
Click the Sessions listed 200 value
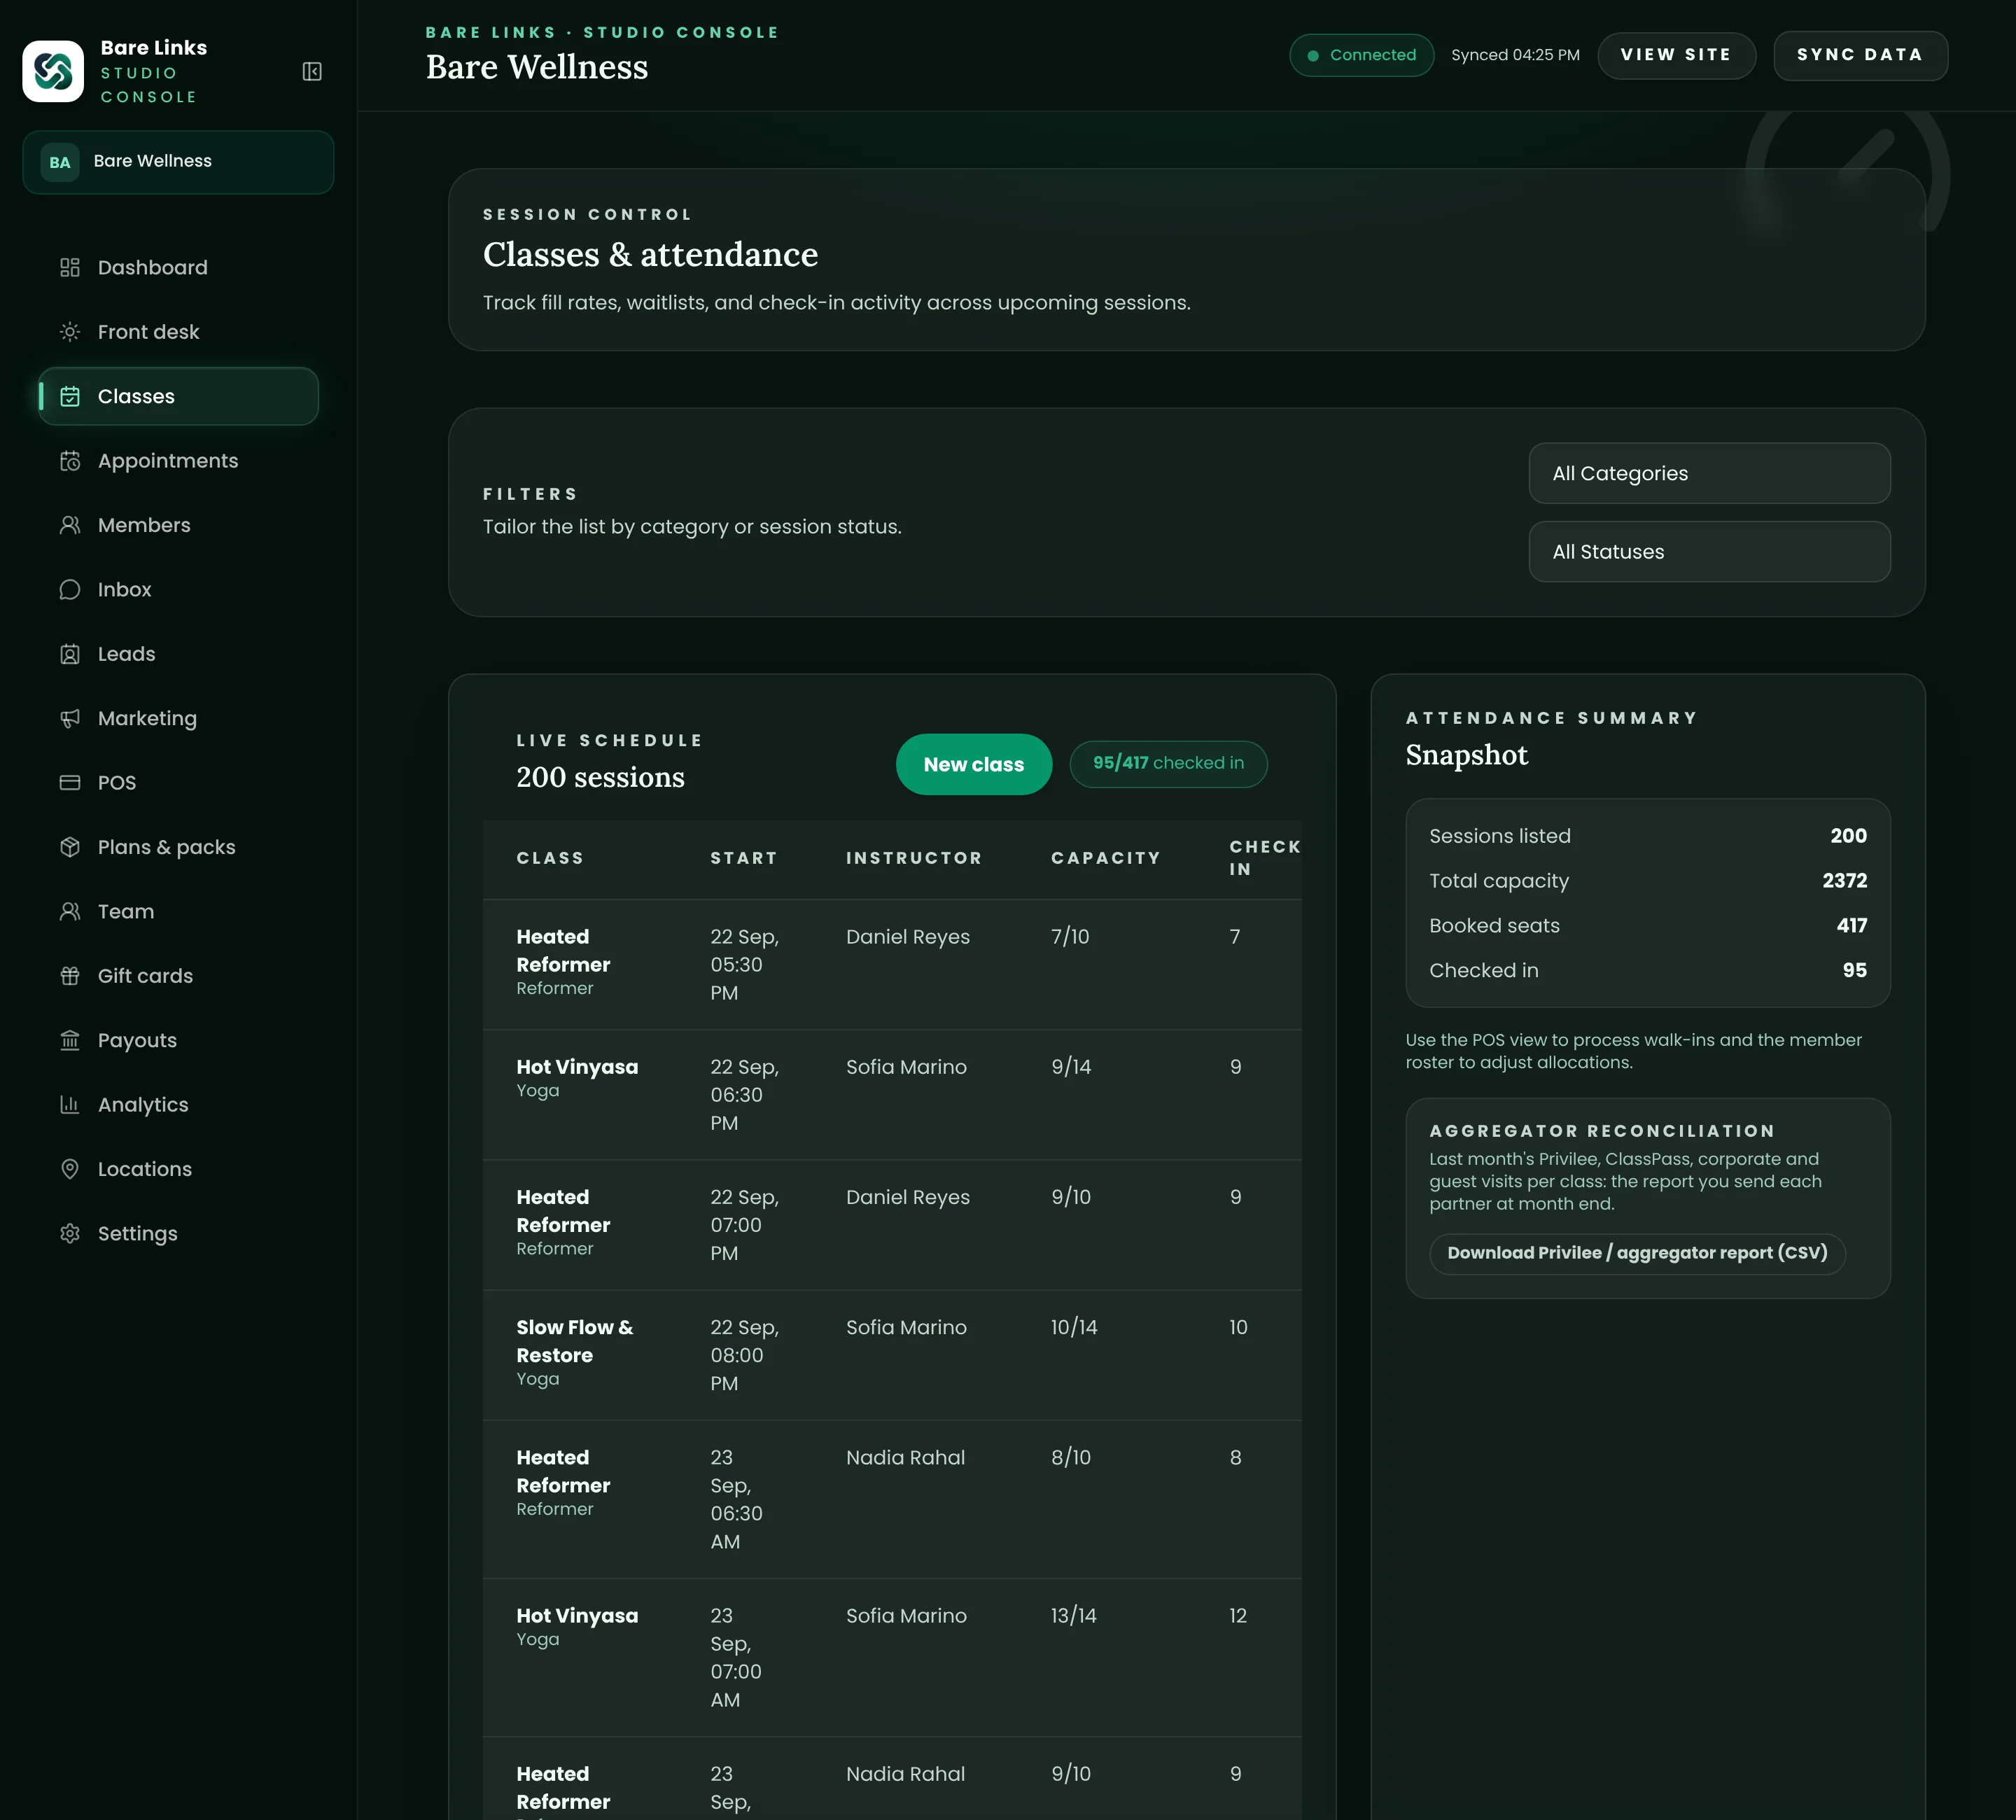point(1848,835)
